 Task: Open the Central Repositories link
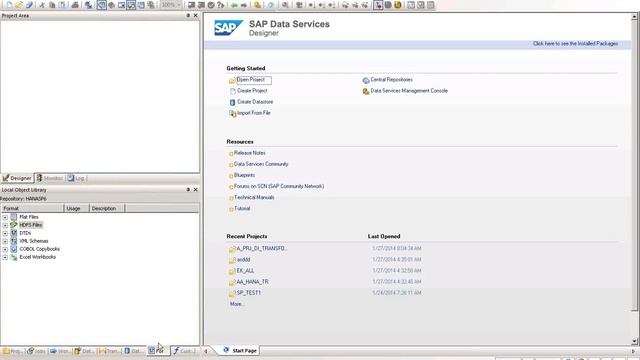[x=391, y=80]
